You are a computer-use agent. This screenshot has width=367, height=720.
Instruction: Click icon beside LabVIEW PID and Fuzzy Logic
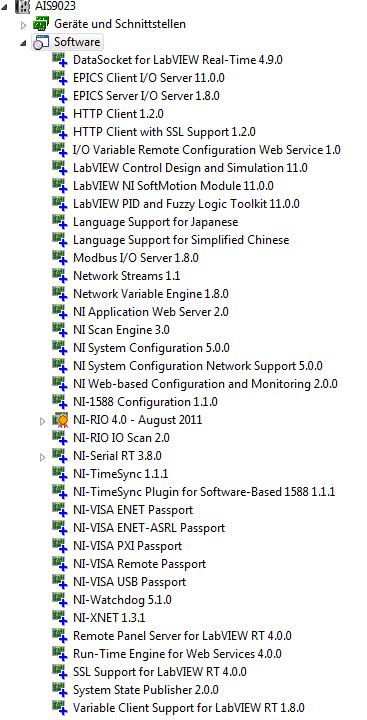pyautogui.click(x=60, y=204)
